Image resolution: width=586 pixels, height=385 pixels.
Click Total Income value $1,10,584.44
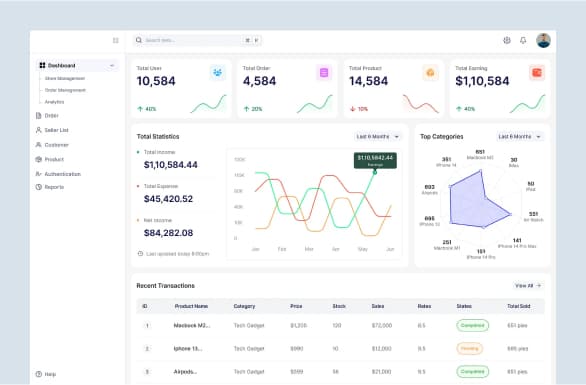click(171, 165)
